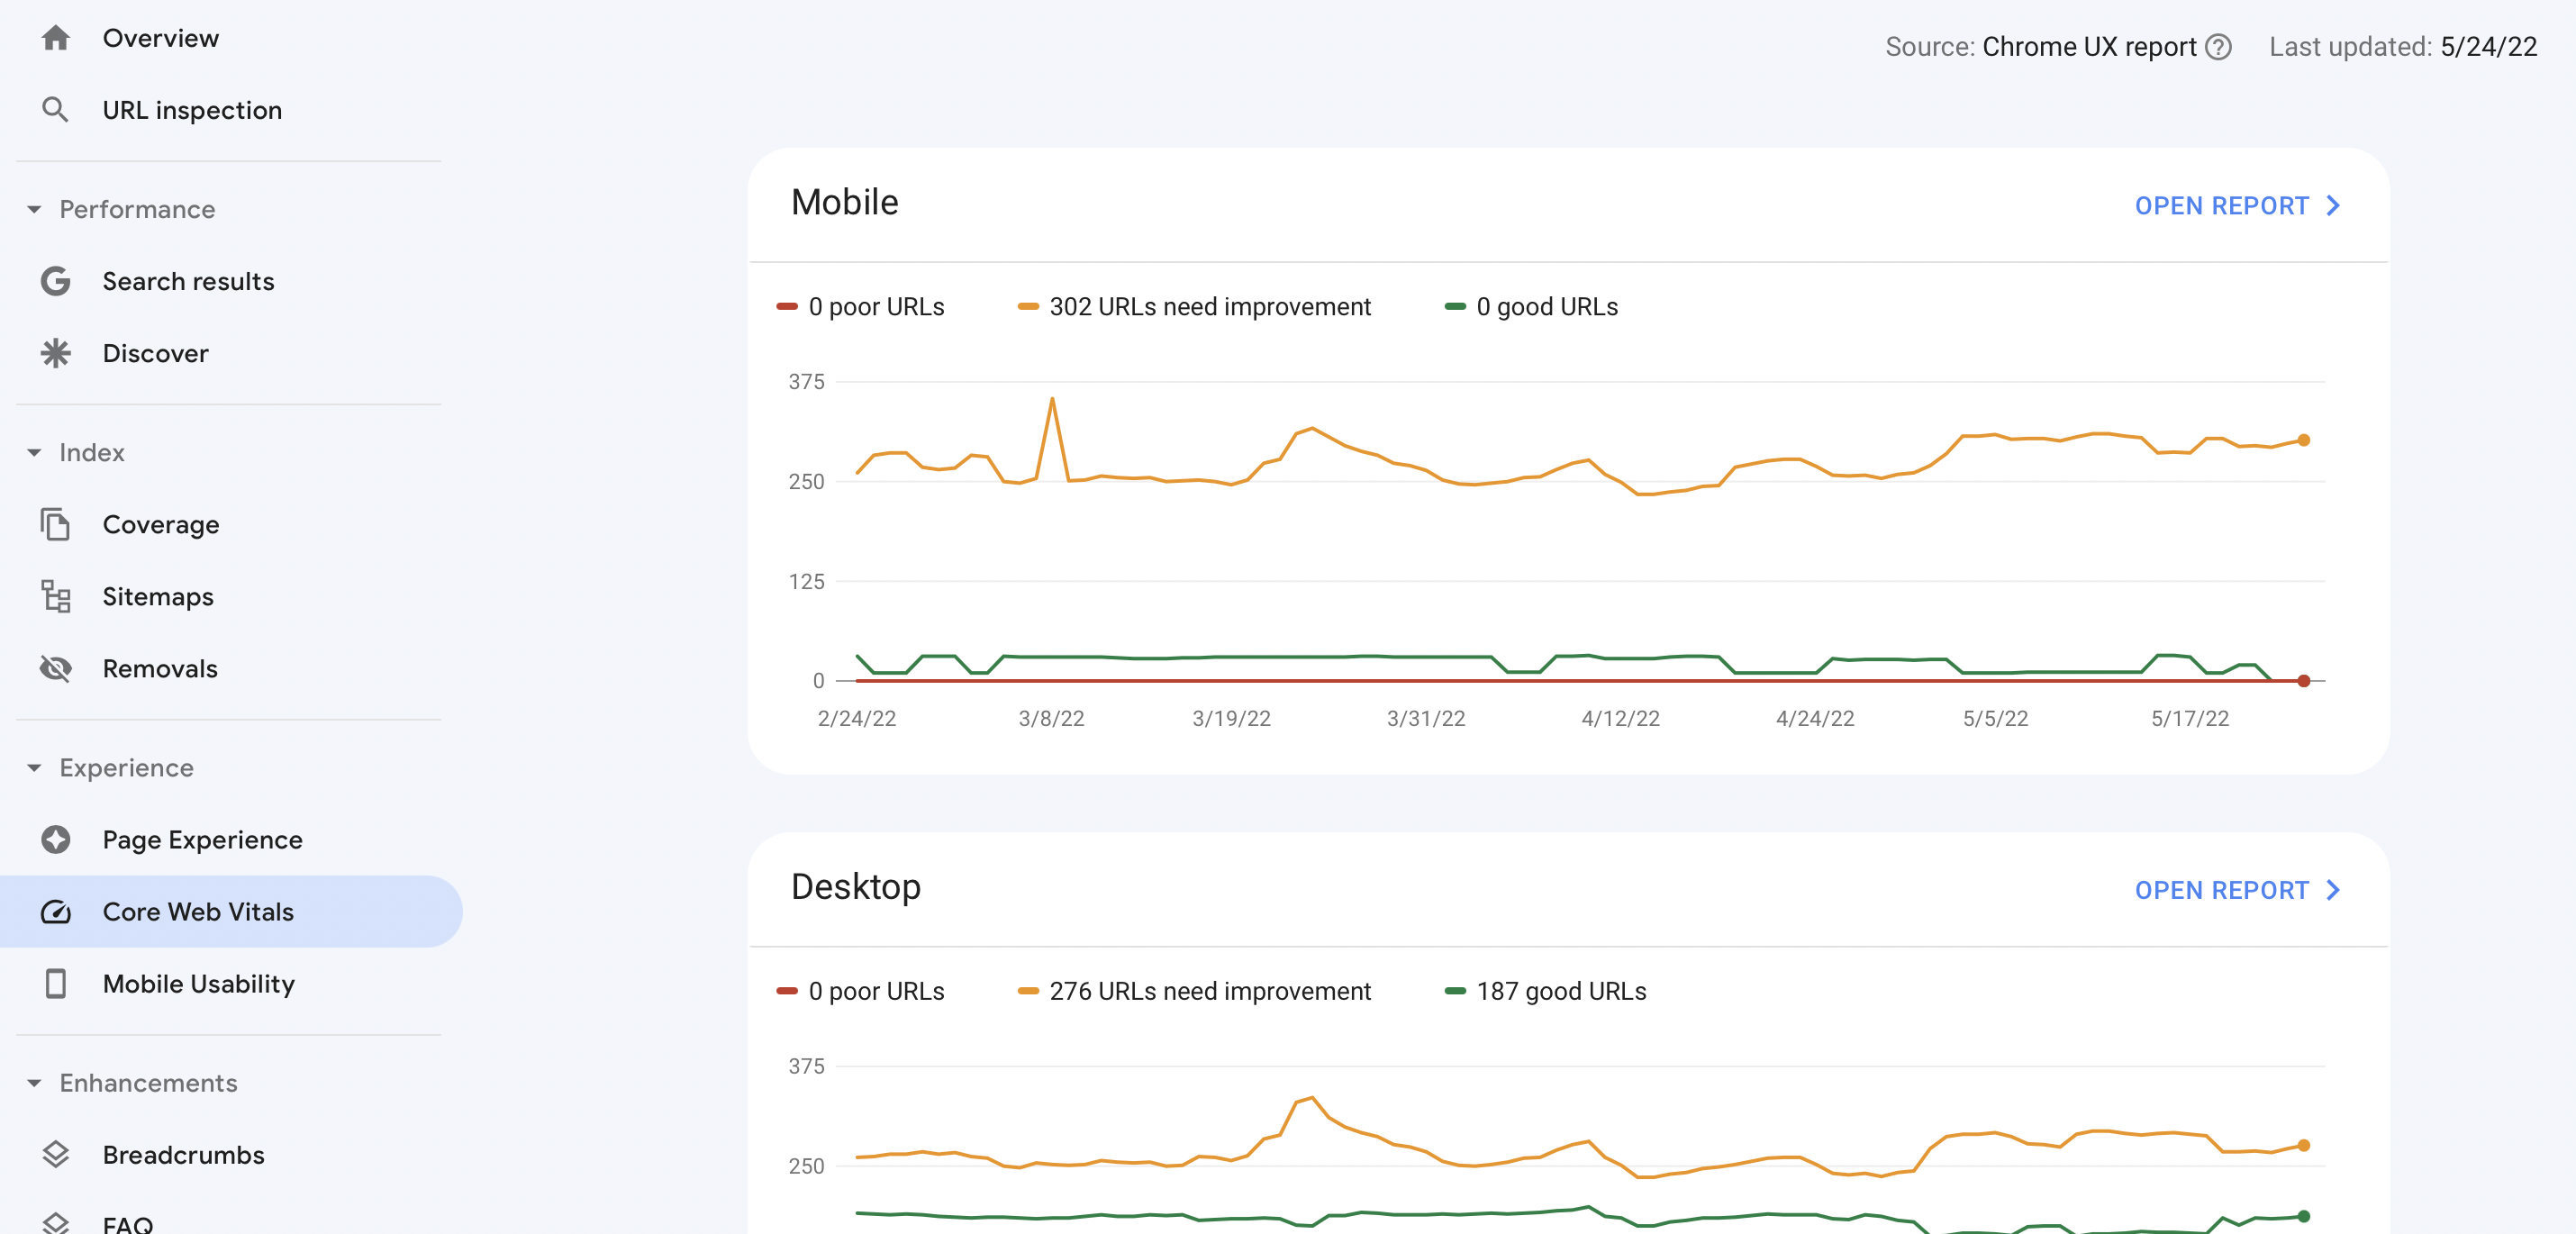
Task: Click the Coverage pages icon
Action: (56, 524)
